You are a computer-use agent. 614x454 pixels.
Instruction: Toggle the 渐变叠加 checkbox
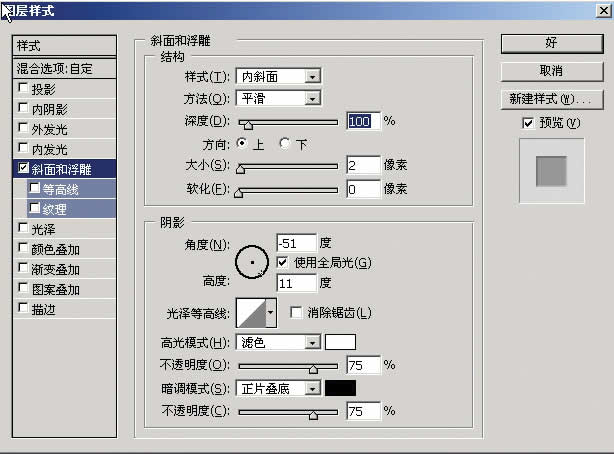point(23,268)
